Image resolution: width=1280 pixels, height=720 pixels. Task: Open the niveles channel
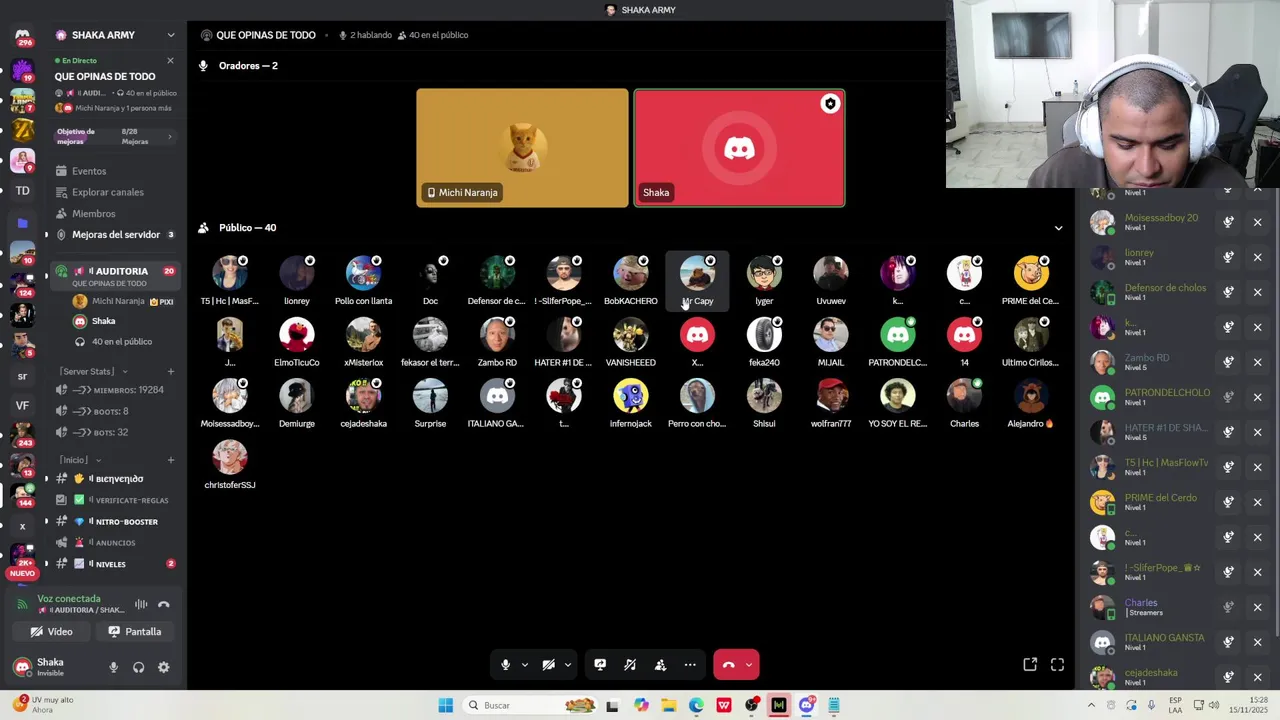click(x=115, y=564)
